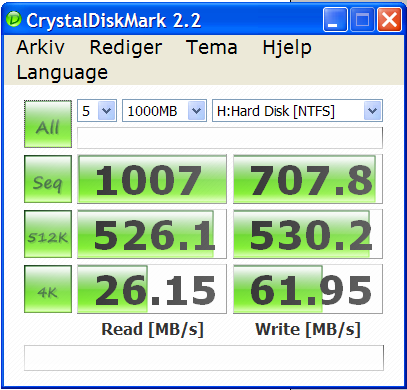Expand the test count dropdown showing 5
This screenshot has height=390, width=407.
tap(107, 111)
